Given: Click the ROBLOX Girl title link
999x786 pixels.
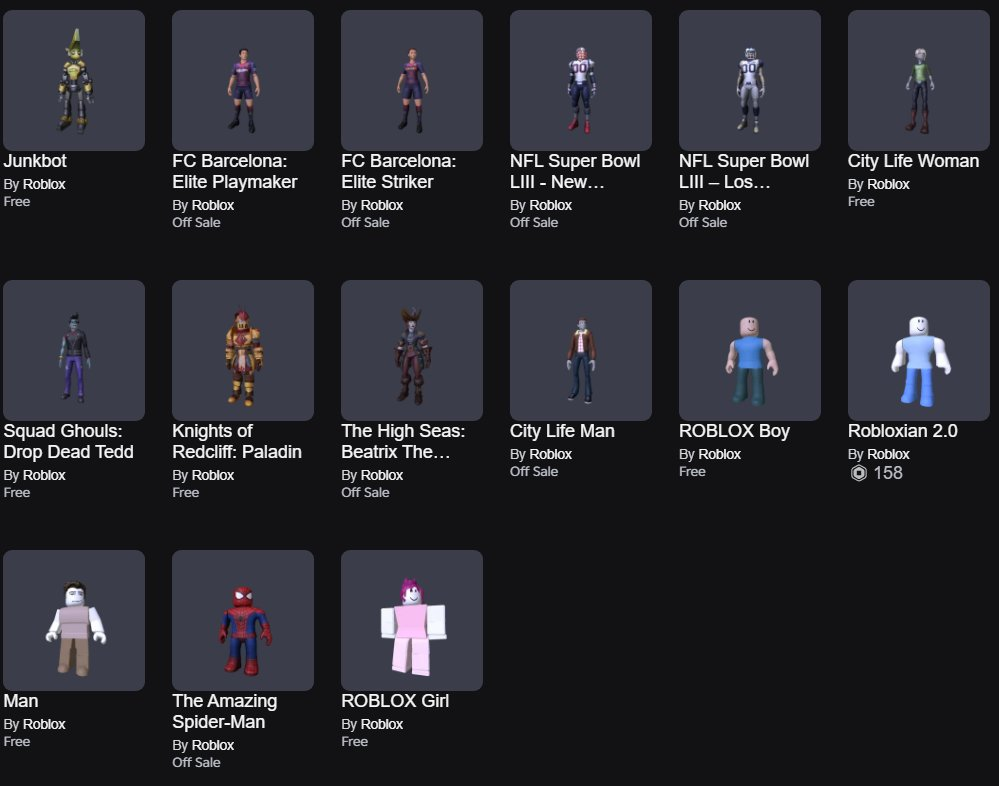Looking at the screenshot, I should pos(395,701).
